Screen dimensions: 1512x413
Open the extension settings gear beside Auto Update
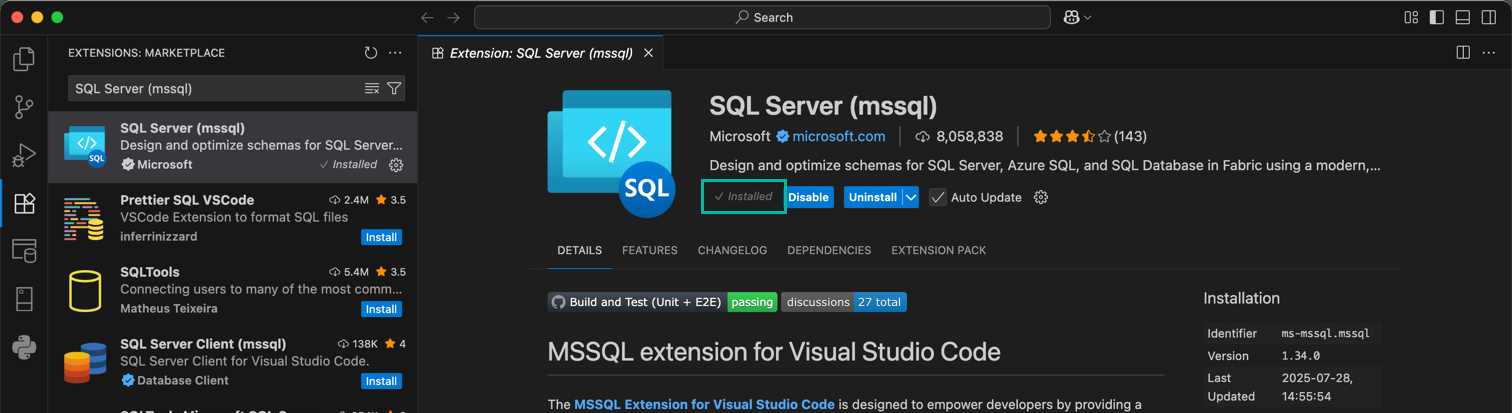(x=1041, y=198)
